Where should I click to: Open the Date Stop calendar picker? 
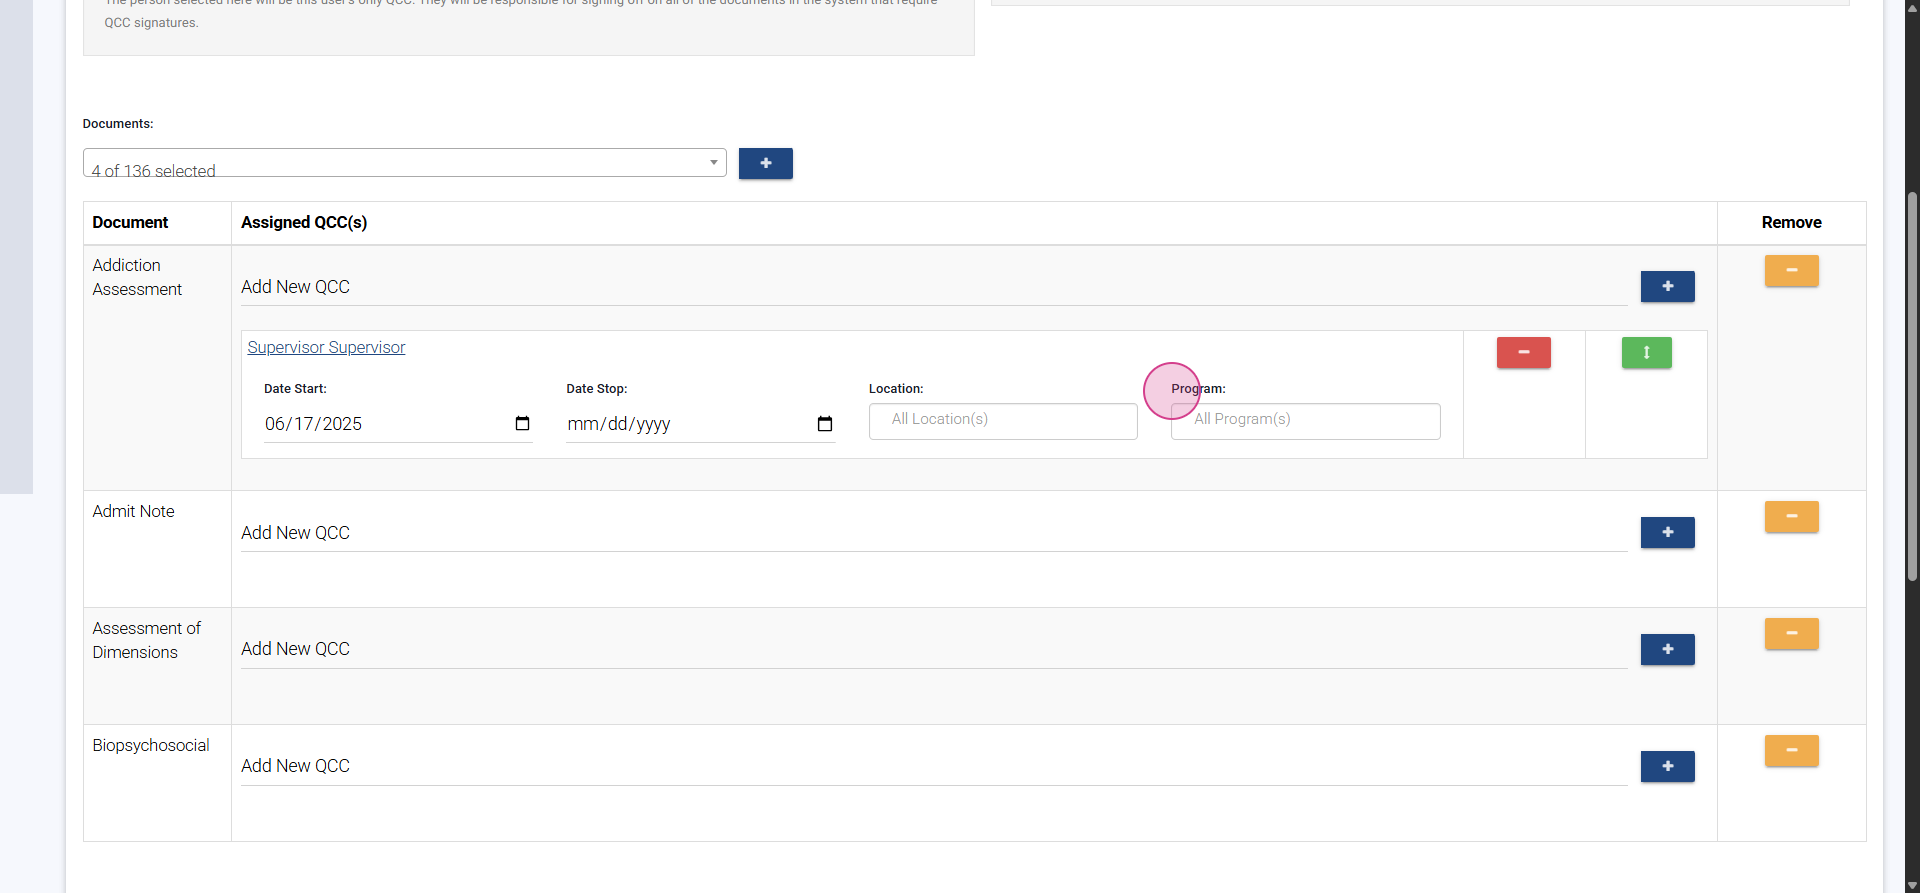pyautogui.click(x=824, y=424)
